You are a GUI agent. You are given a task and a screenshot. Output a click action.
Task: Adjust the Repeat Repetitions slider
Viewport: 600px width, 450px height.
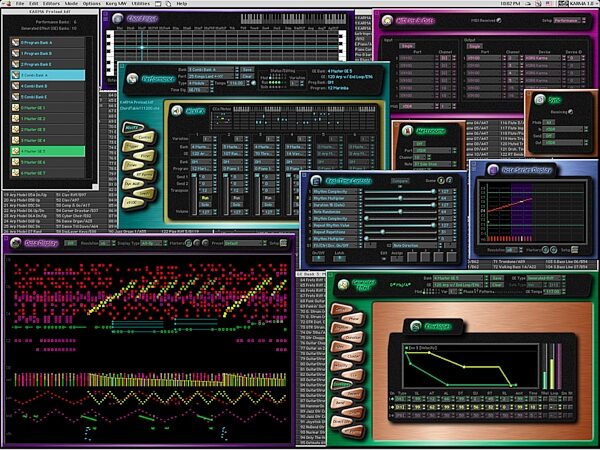tap(399, 232)
